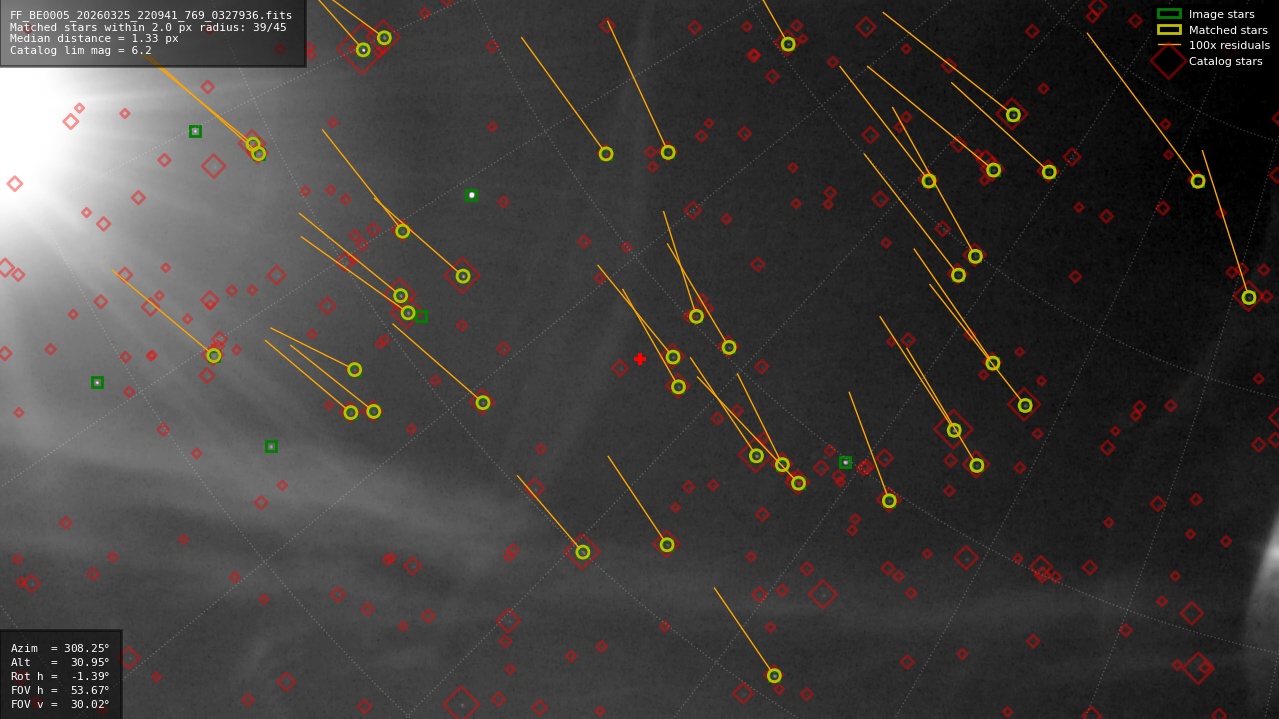Click the 'Rot h = -1.39°' readout
1279x719 pixels.
[x=60, y=676]
